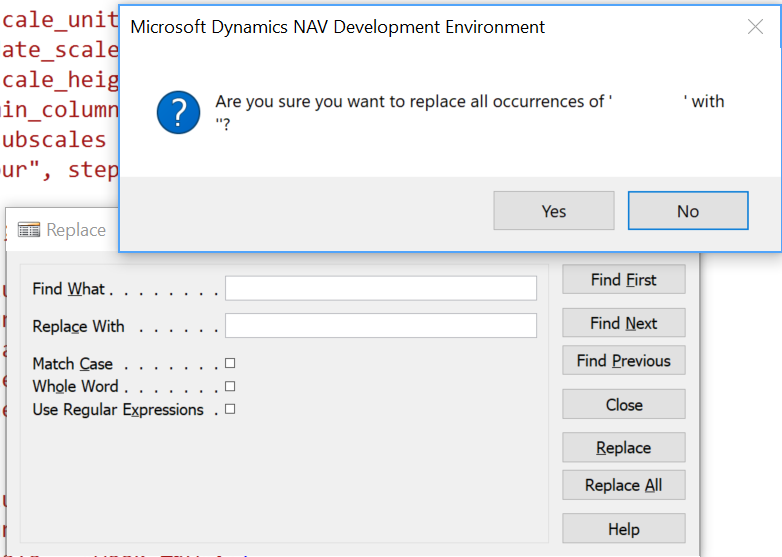Click the 'Replace With' label

[x=78, y=326]
